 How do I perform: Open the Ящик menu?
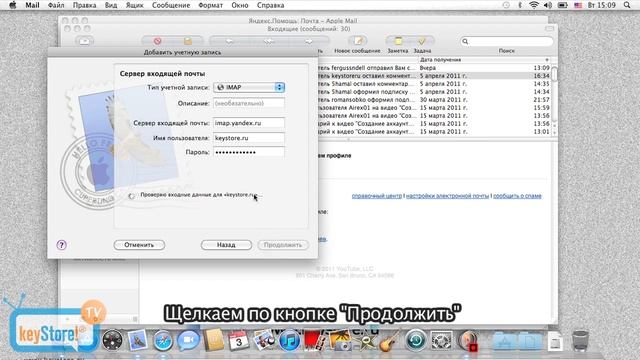pos(134,5)
